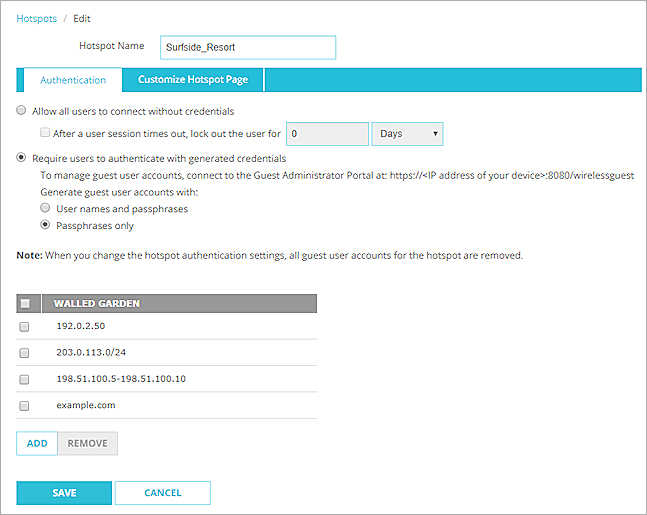
Task: Switch to the Authentication tab
Action: [x=72, y=80]
